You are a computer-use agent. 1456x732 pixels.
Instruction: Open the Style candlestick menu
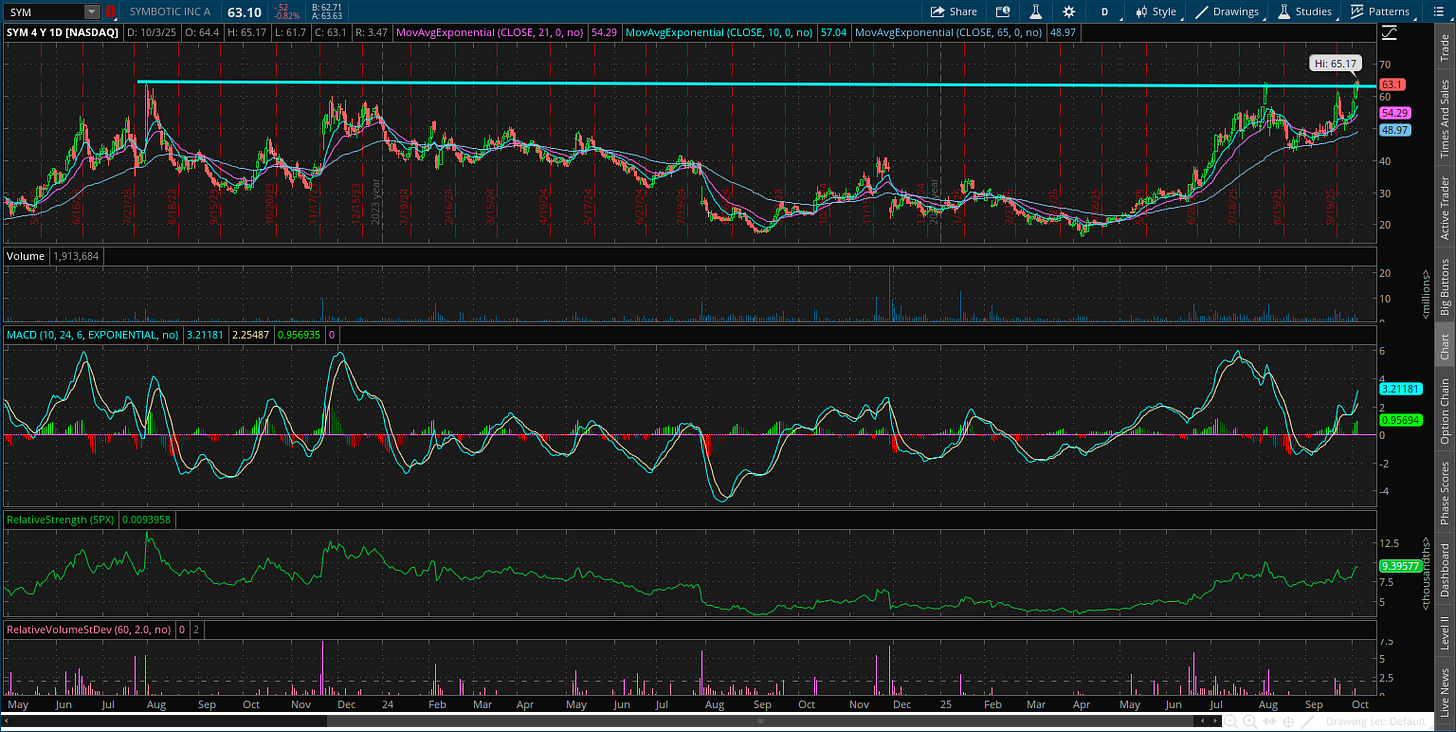pos(1155,12)
